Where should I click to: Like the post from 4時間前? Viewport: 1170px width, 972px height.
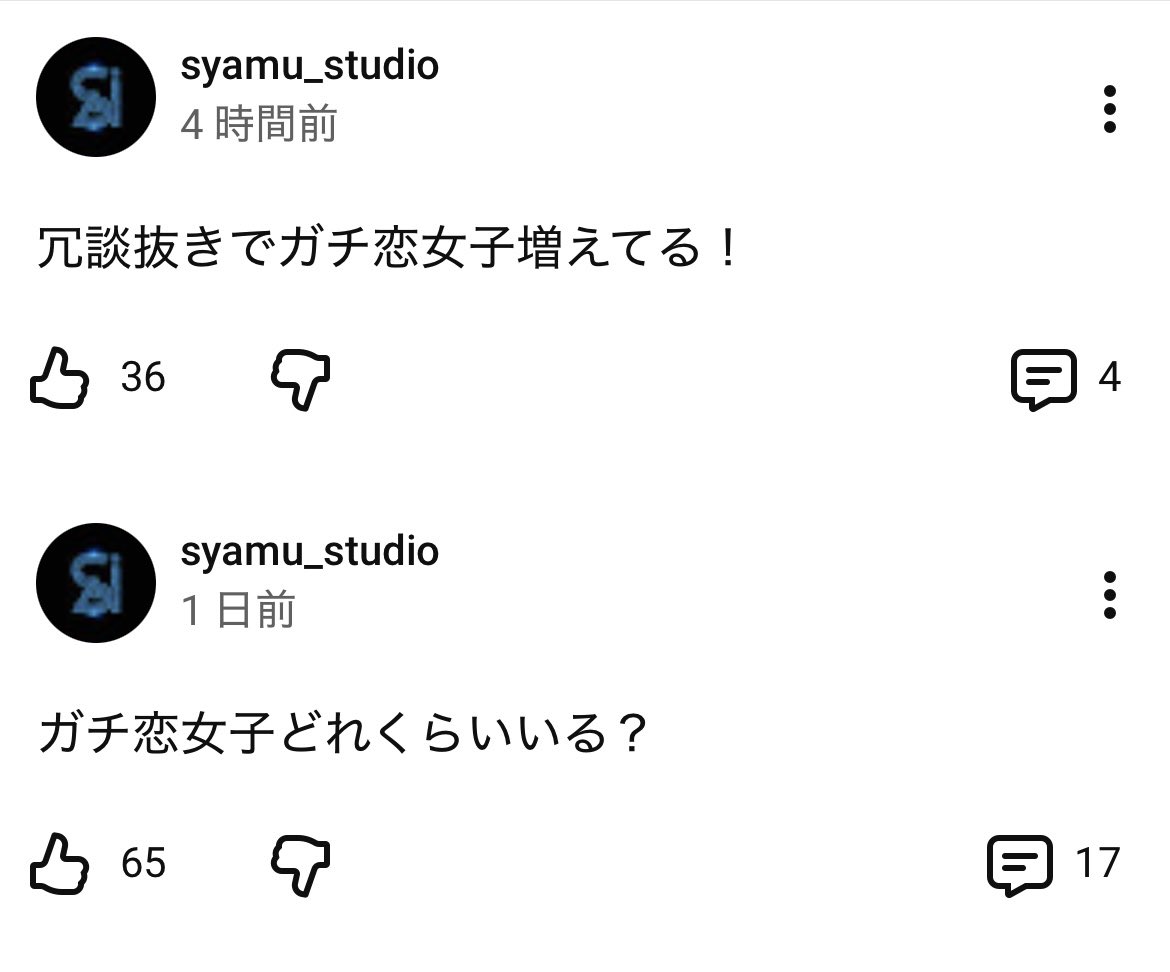[60, 378]
